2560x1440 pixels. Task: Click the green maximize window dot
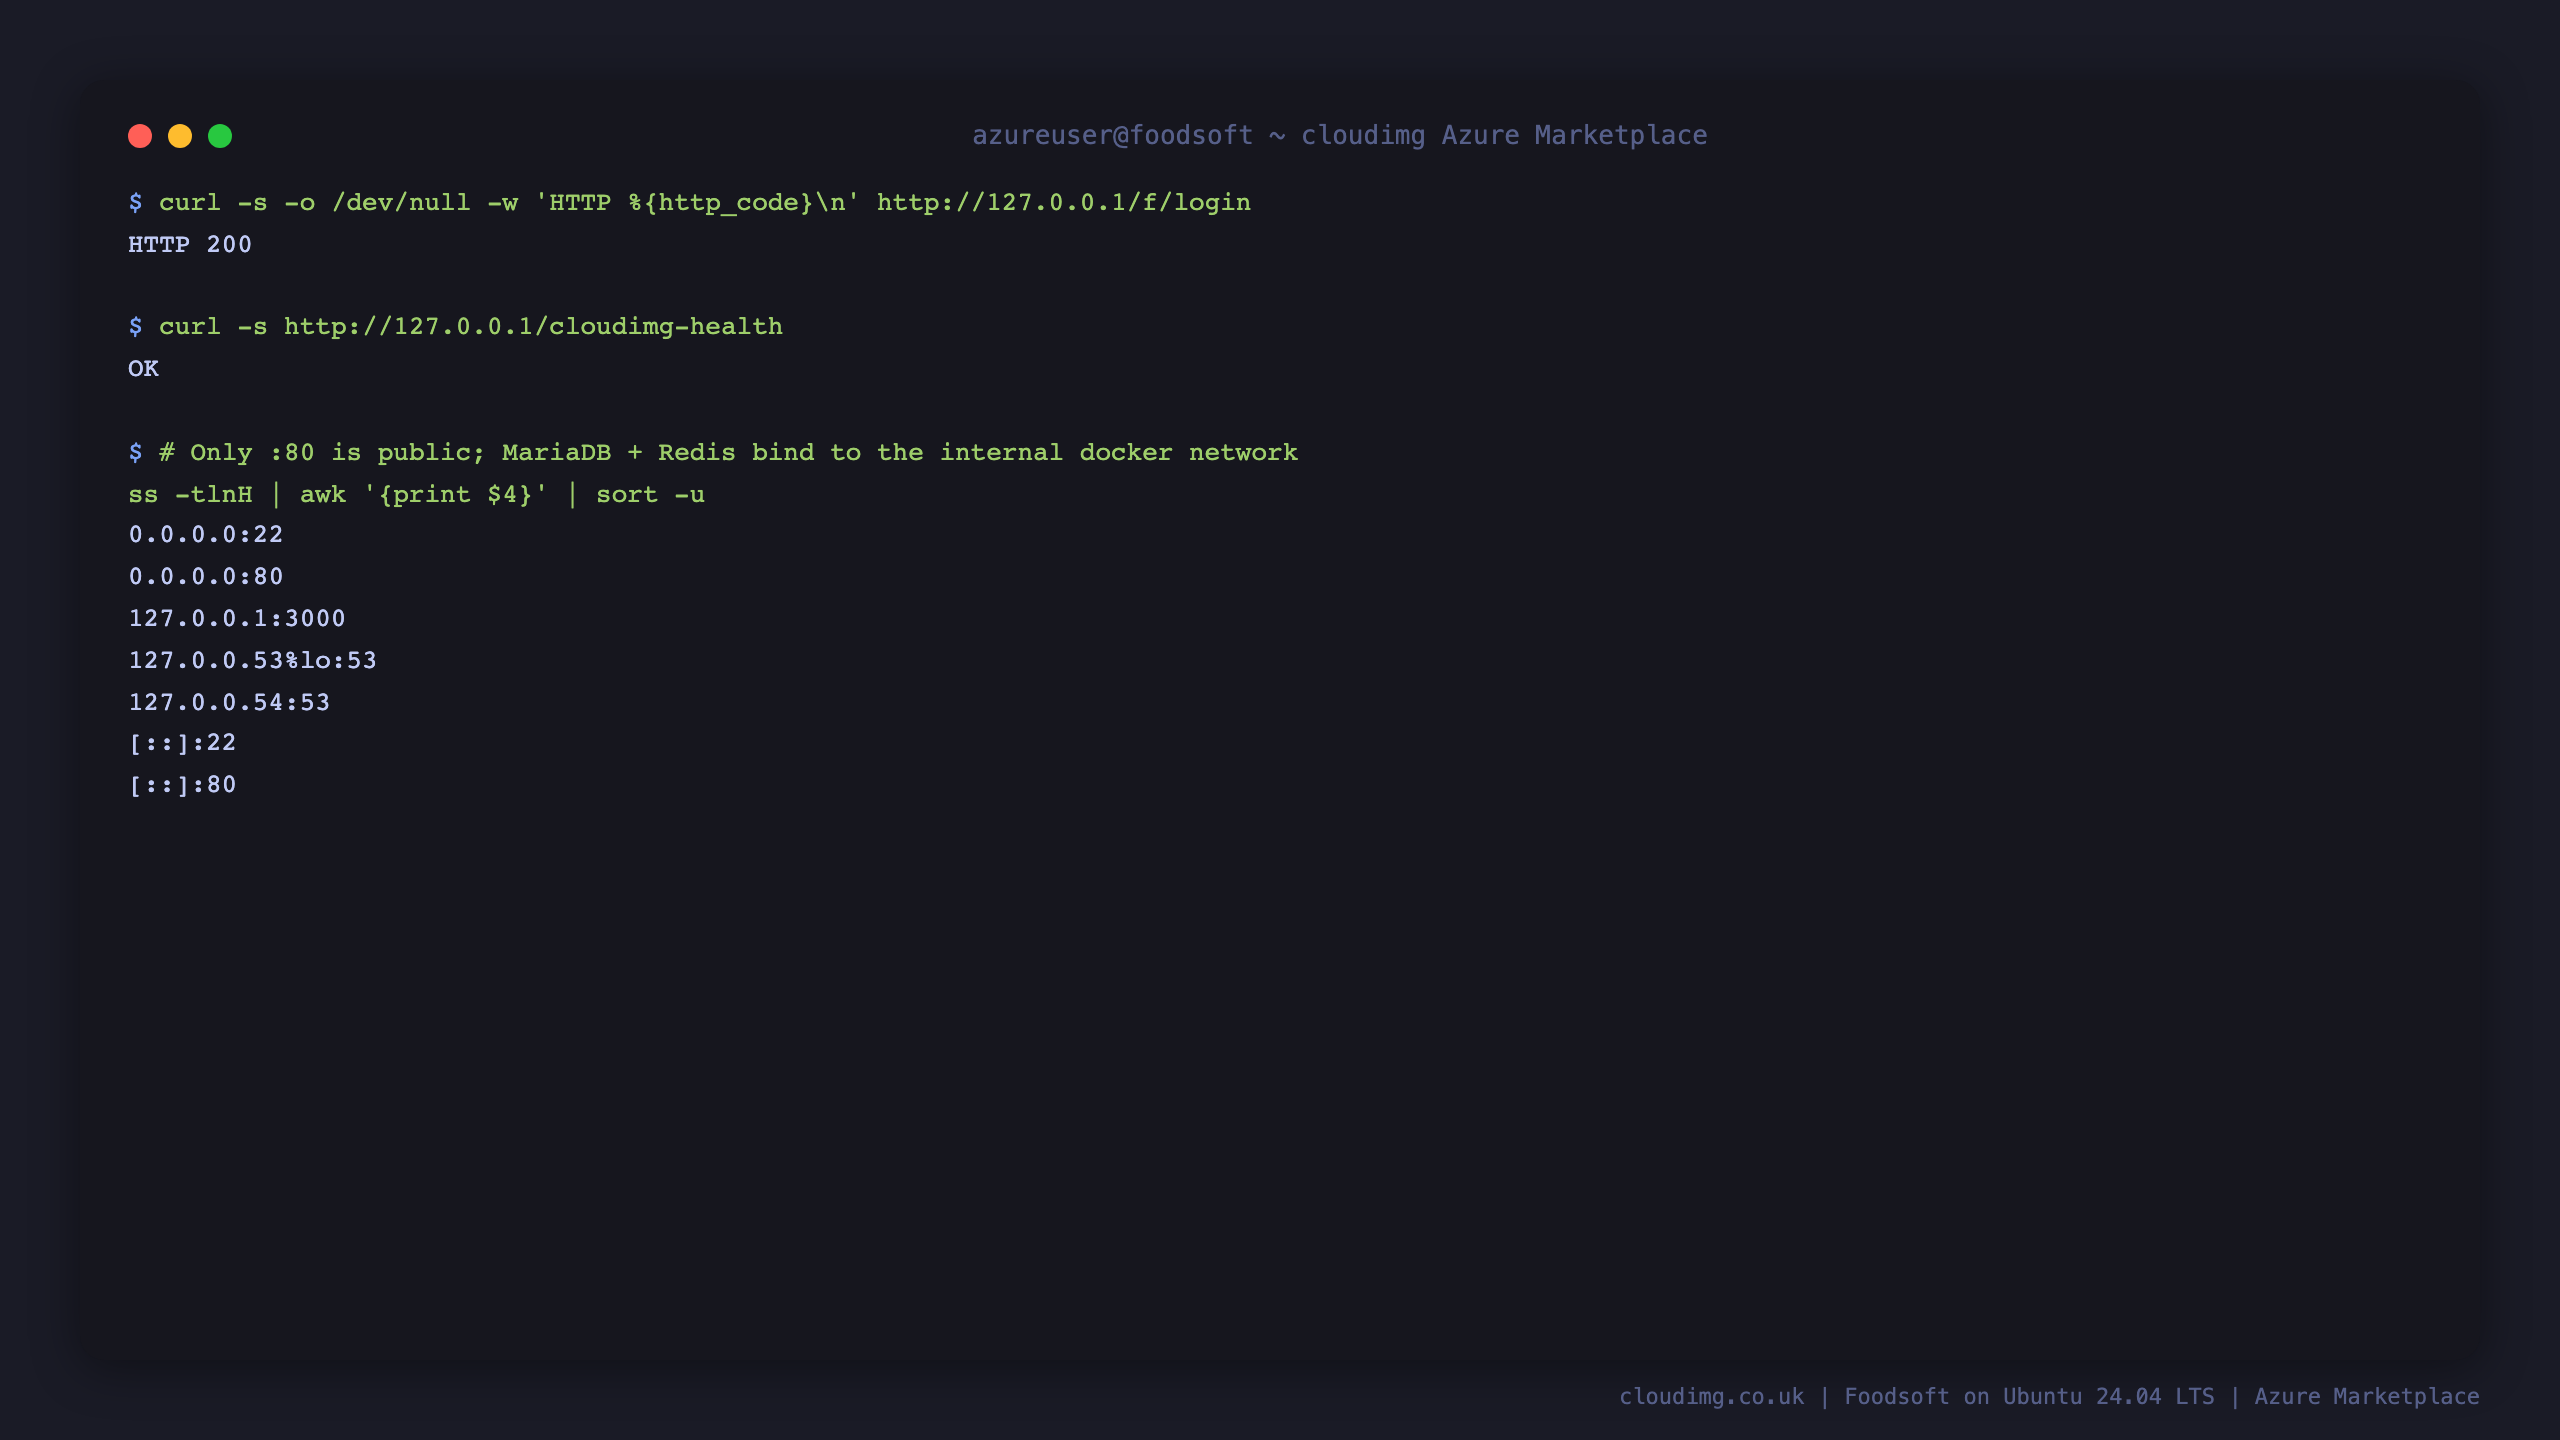(x=220, y=136)
